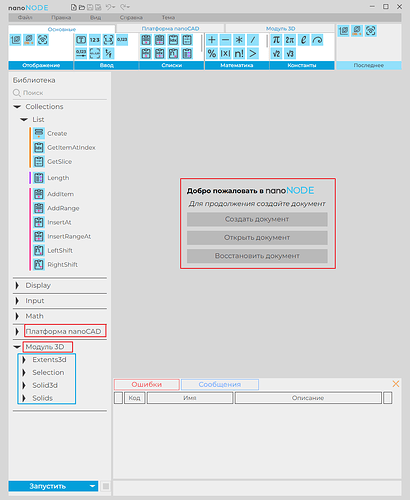
Task: Click the Запустить run button
Action: [48, 486]
